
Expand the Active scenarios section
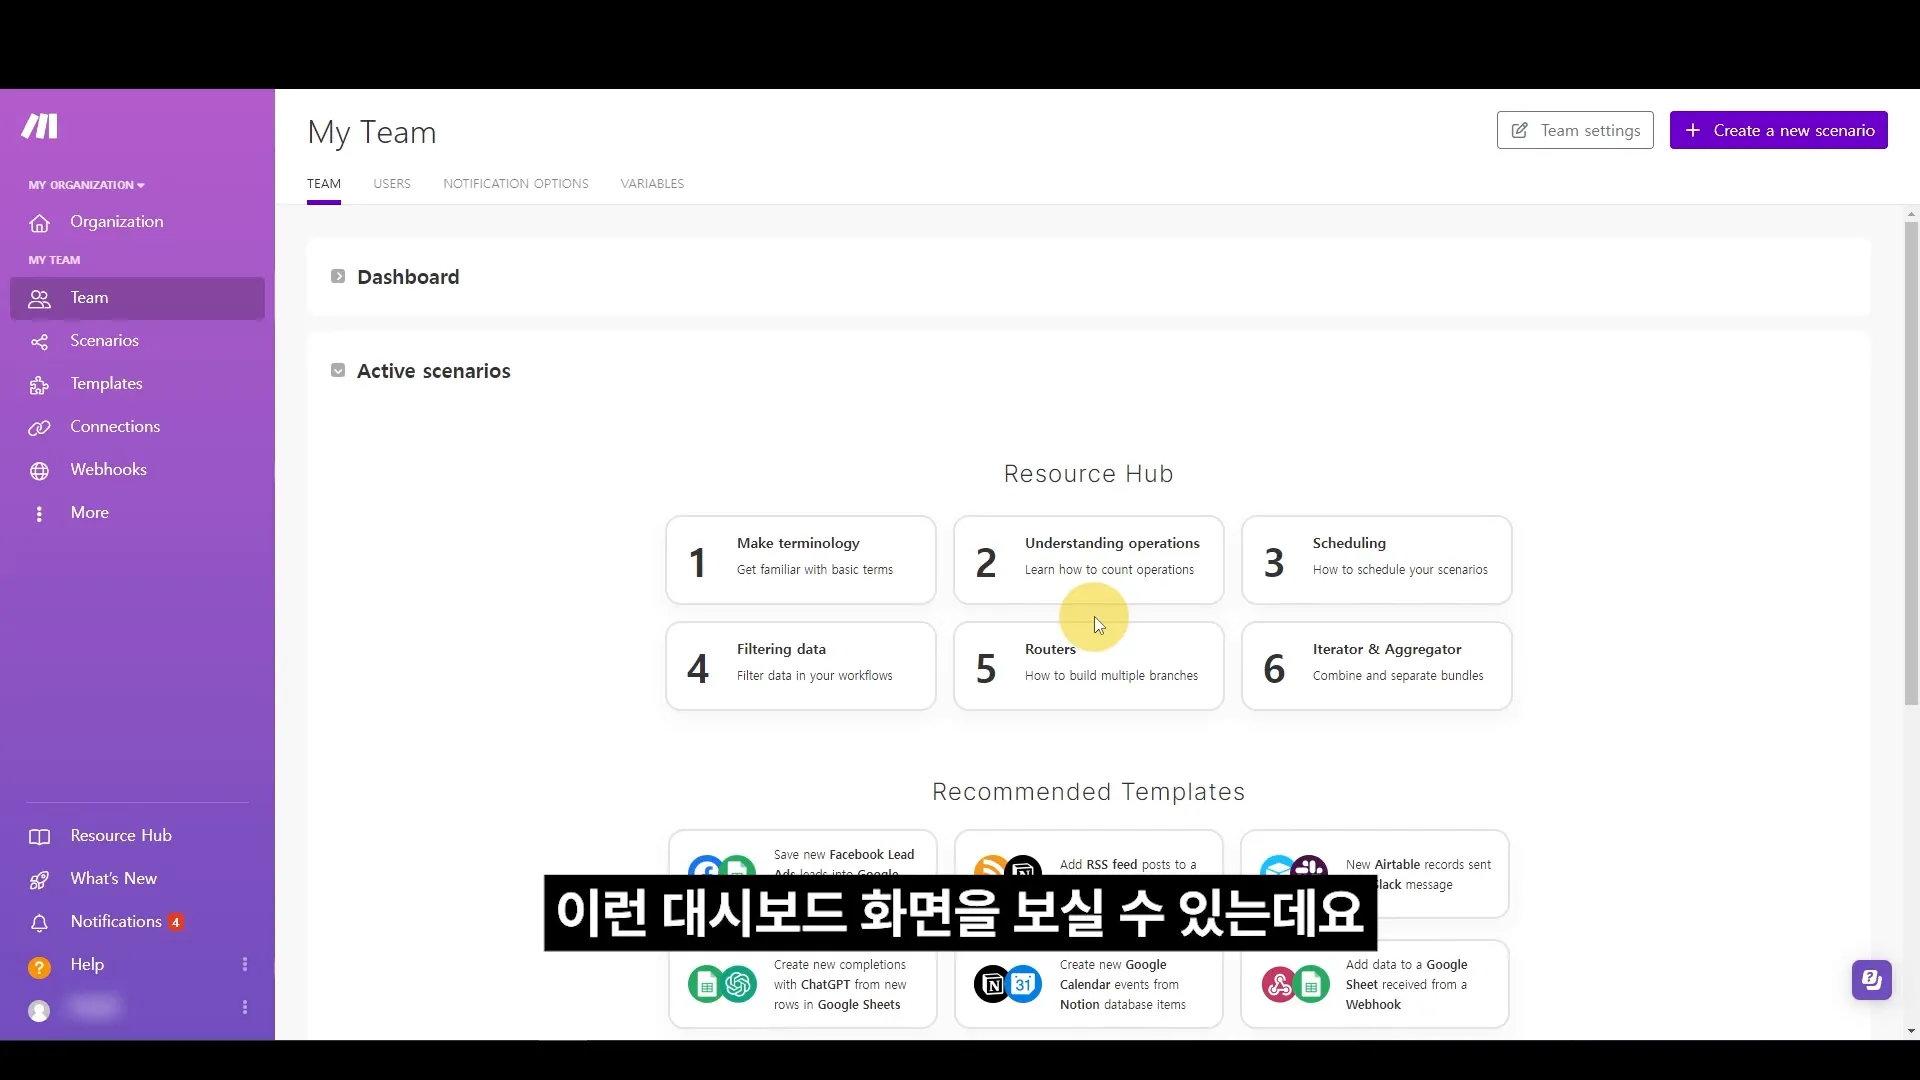pyautogui.click(x=338, y=371)
